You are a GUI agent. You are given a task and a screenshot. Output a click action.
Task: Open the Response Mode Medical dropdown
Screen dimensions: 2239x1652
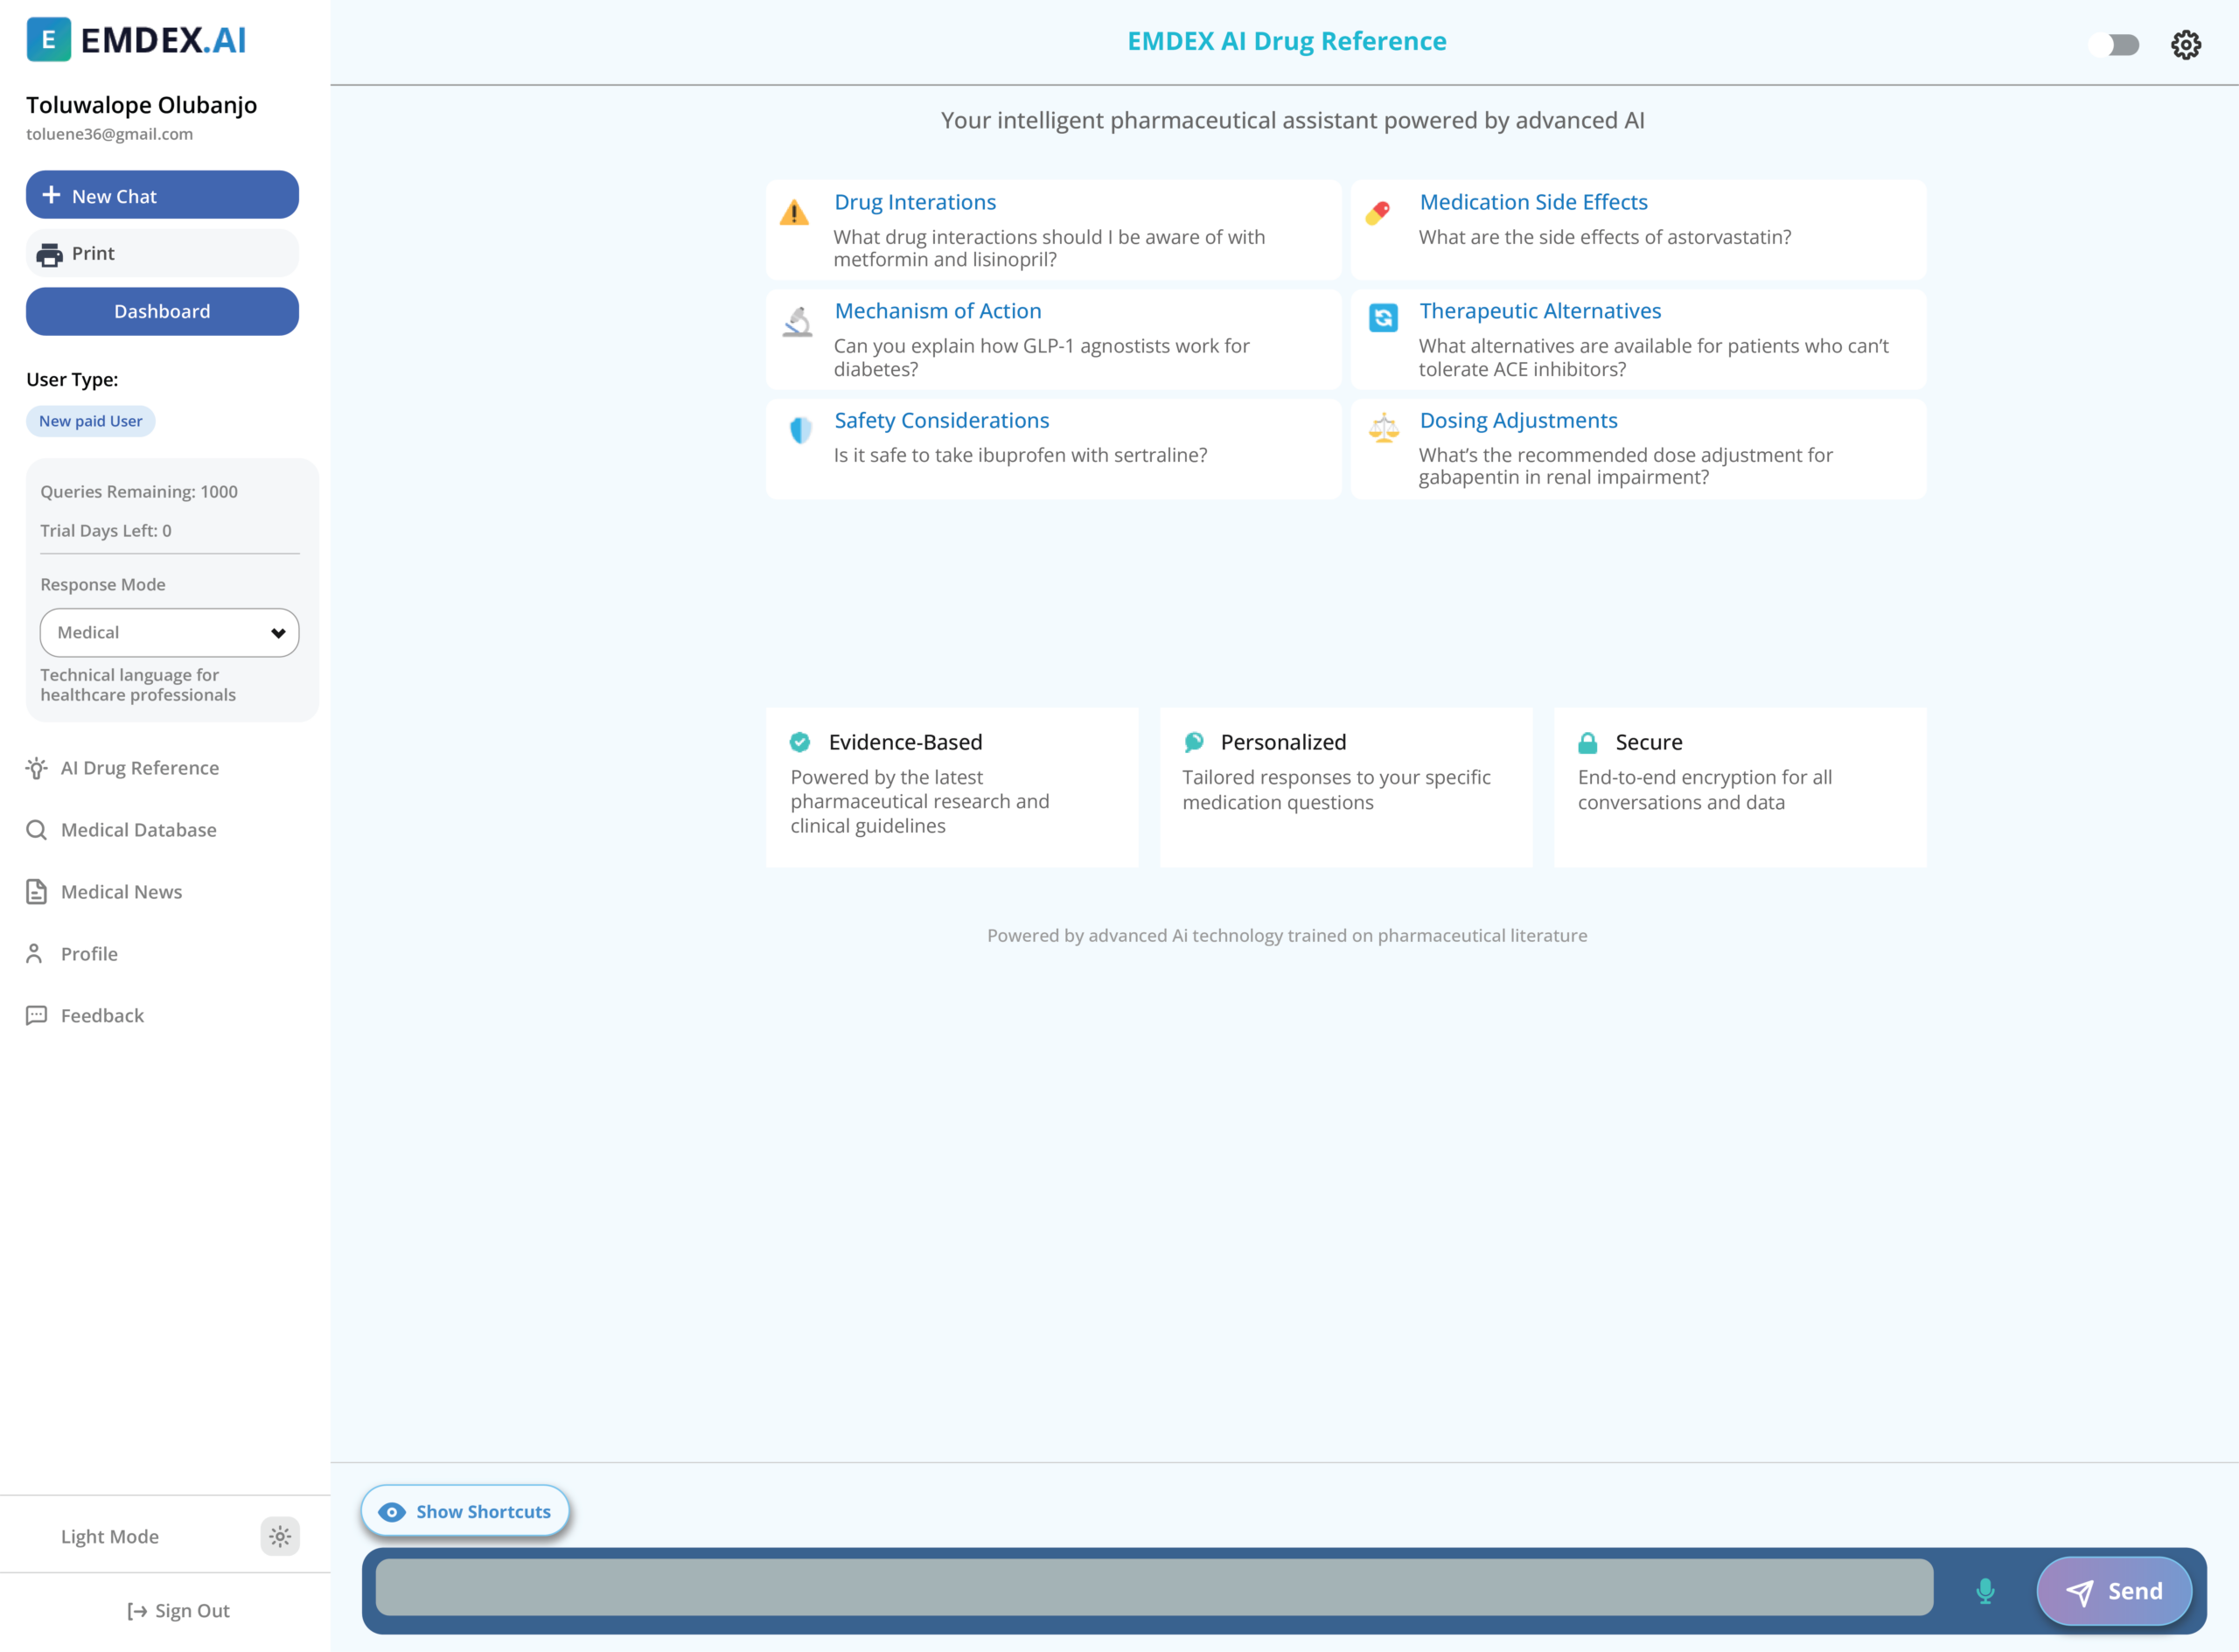(x=169, y=632)
